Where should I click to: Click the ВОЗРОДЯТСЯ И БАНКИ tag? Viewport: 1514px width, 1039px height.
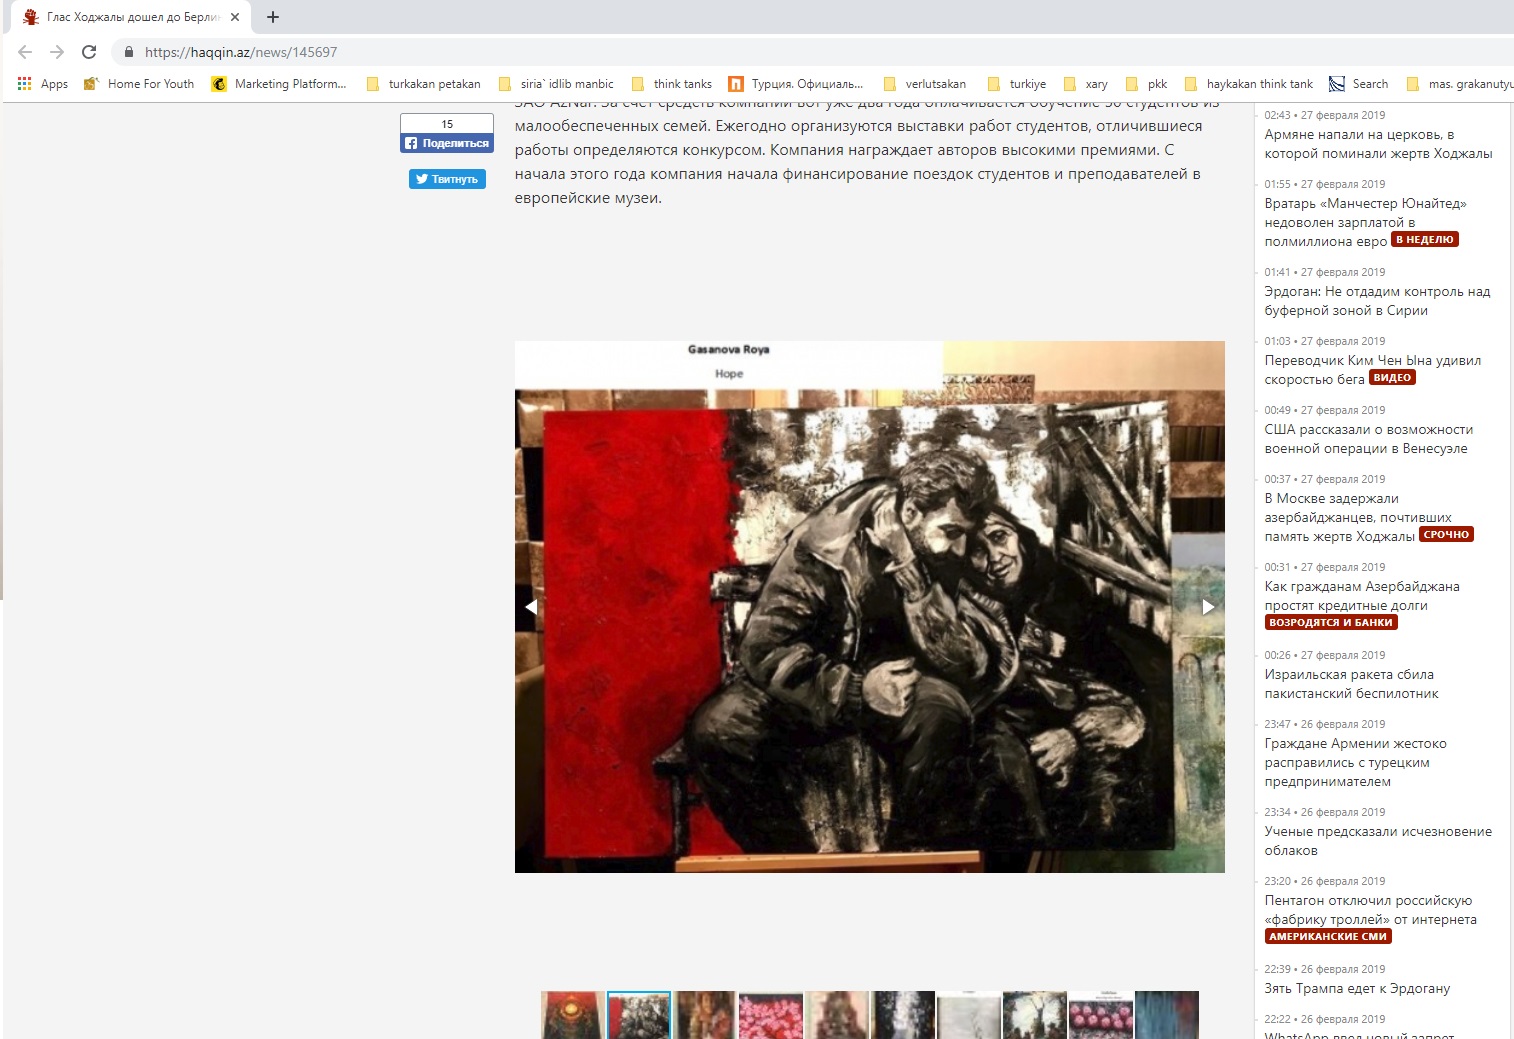pos(1331,622)
